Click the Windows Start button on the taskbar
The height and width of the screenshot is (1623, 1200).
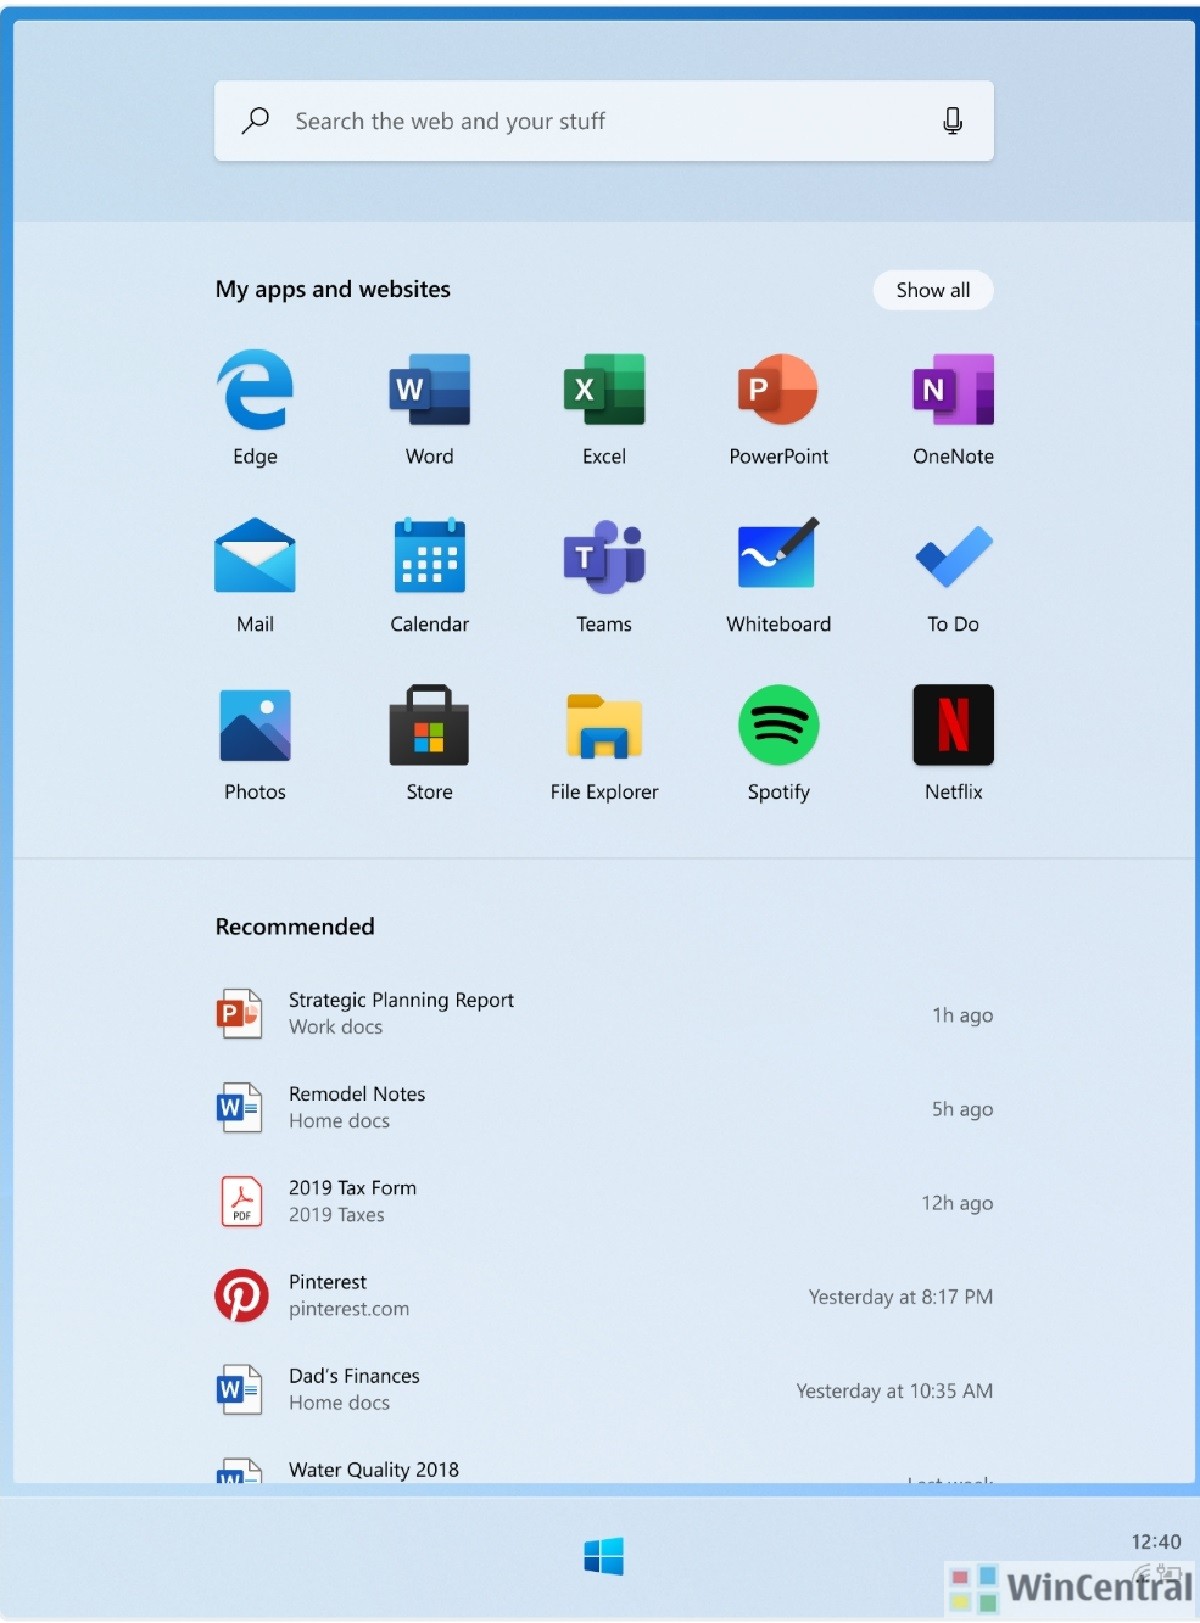pyautogui.click(x=604, y=1556)
